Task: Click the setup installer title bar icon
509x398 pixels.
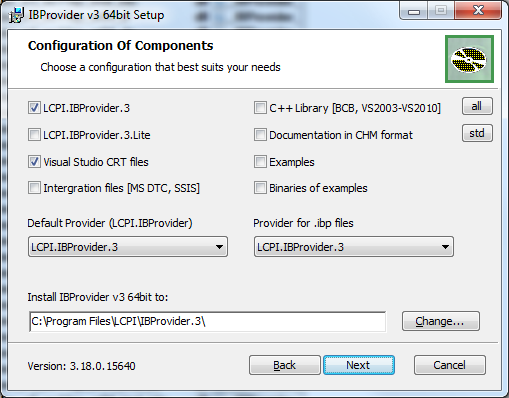Action: 16,15
